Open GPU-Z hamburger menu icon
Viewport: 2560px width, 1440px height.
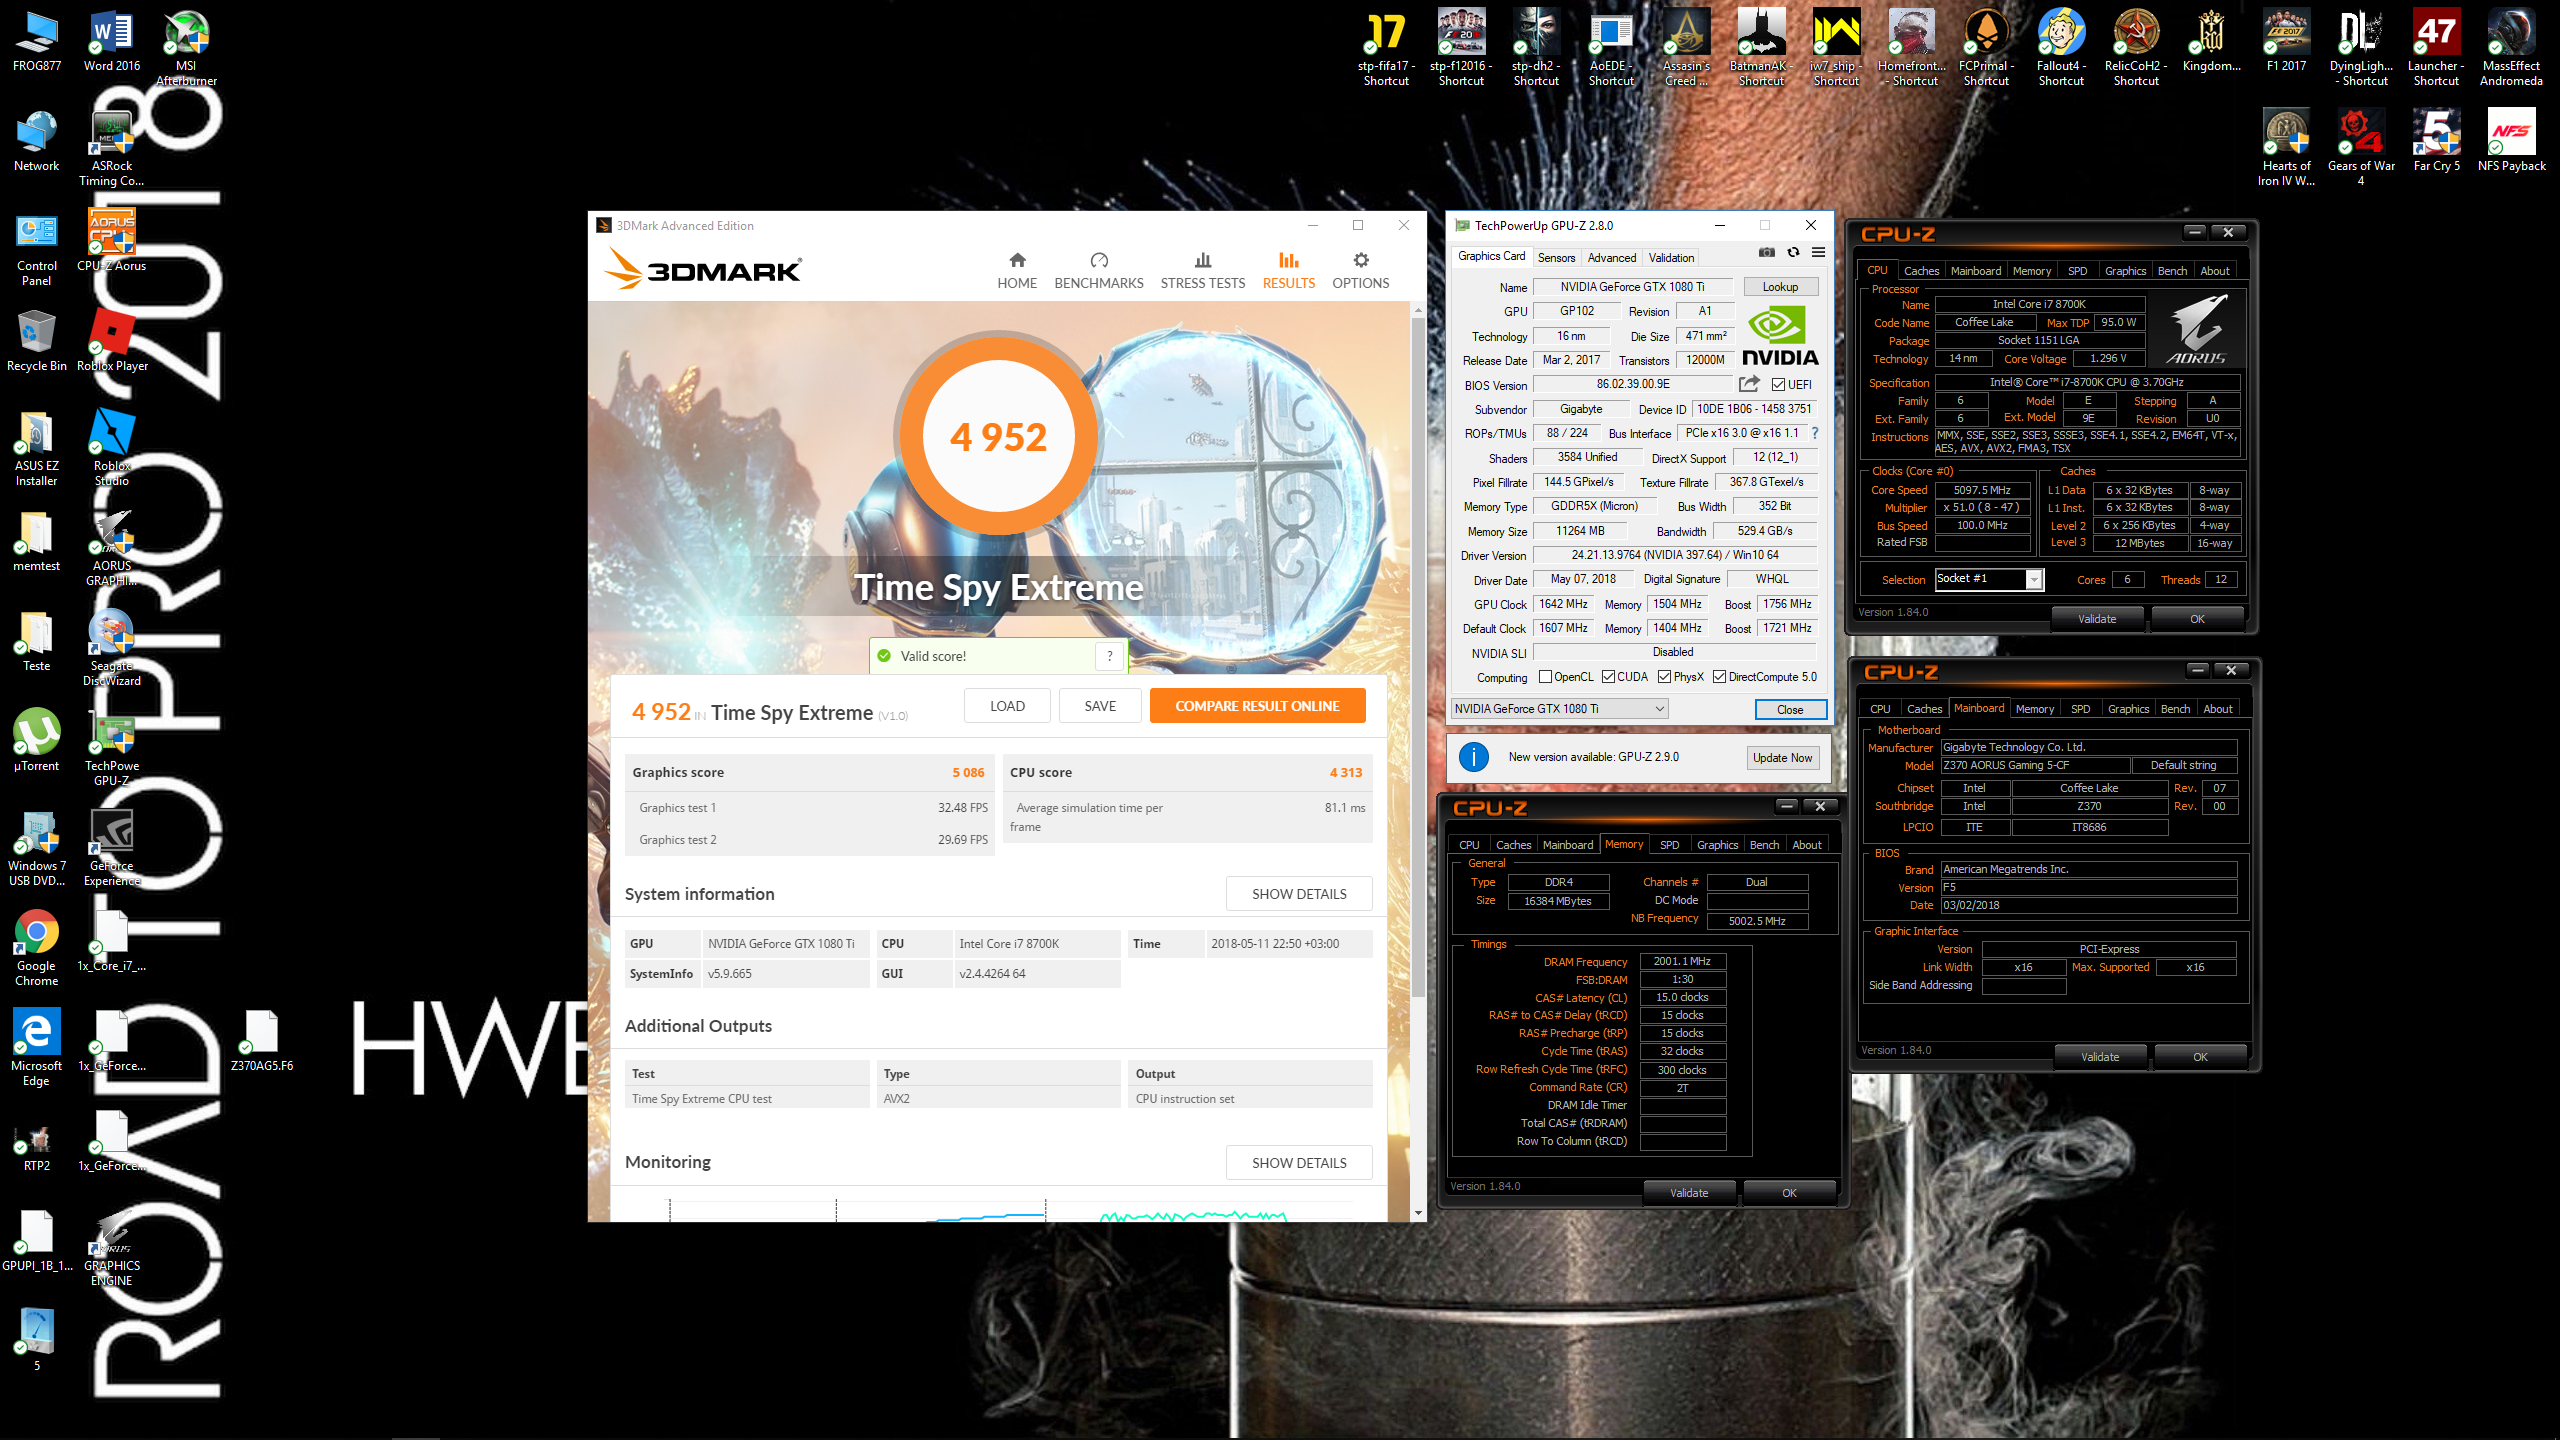[1818, 253]
